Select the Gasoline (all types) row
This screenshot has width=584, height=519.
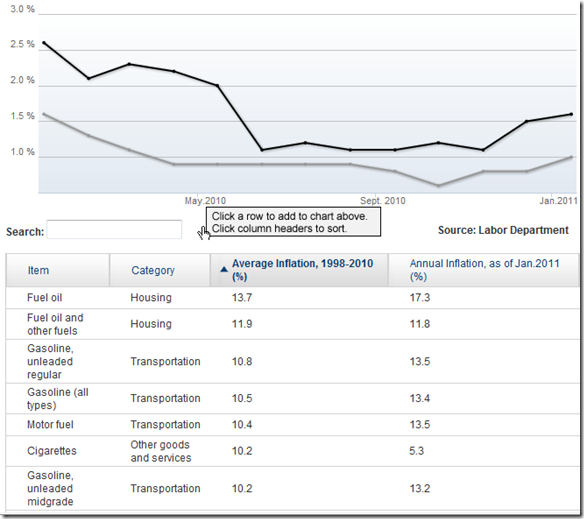click(292, 399)
